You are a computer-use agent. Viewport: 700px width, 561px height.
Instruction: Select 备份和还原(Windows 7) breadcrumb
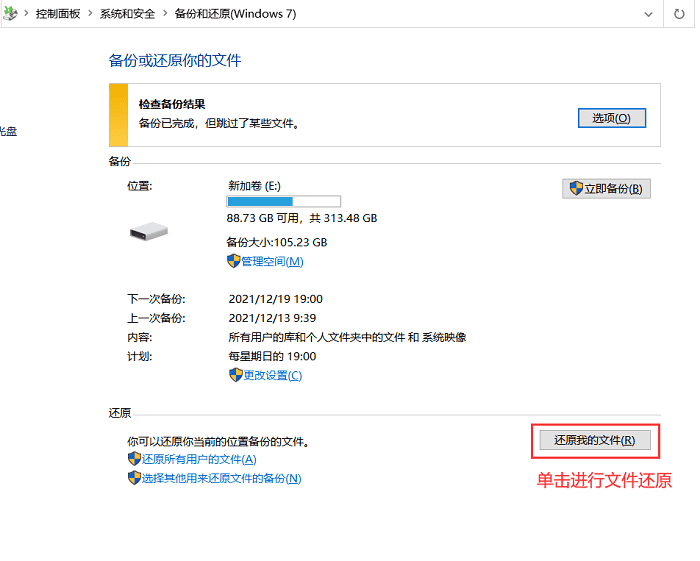235,14
